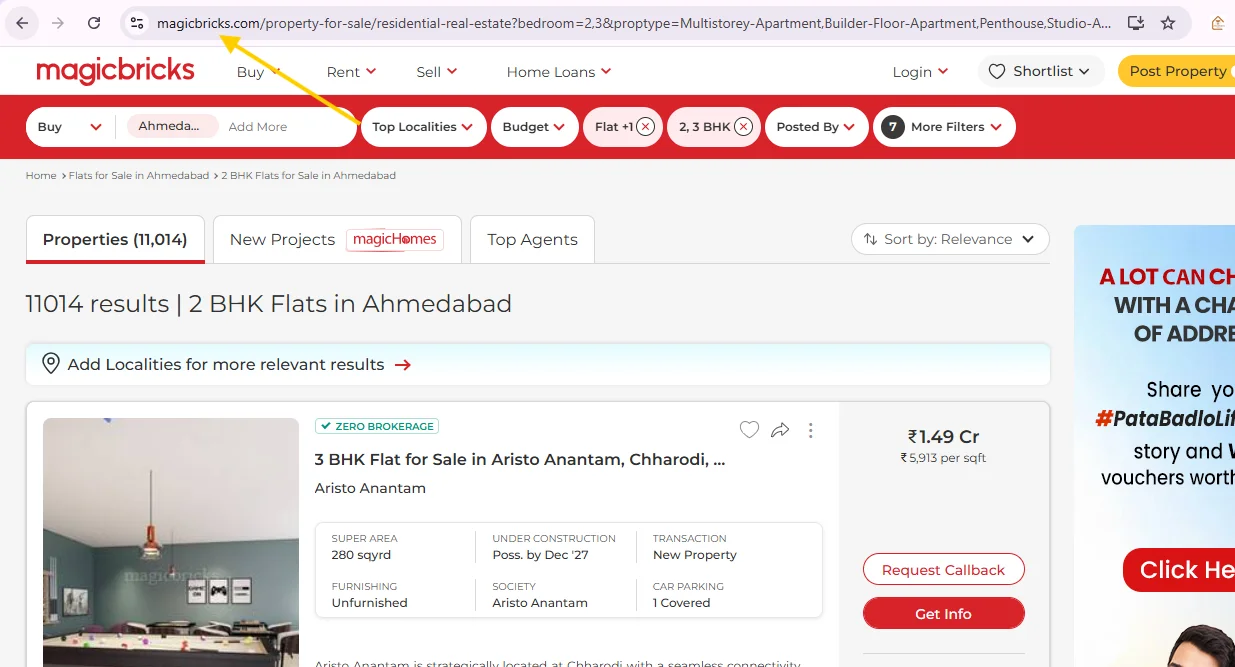
Task: Click the Add More locality input field
Action: 258,127
